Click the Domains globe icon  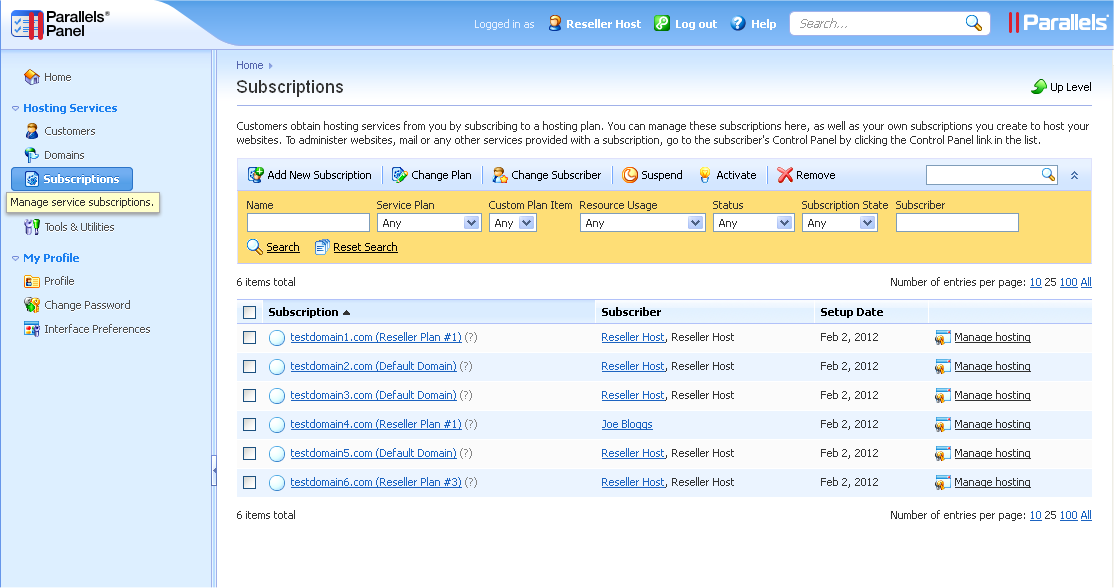coord(32,155)
